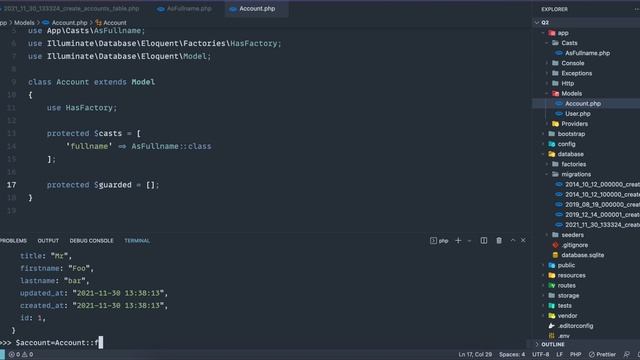
Task: Expand the Providers folder
Action: (x=574, y=124)
